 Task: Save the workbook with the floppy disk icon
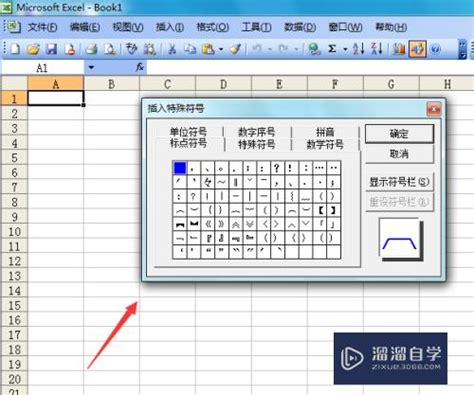coord(51,49)
